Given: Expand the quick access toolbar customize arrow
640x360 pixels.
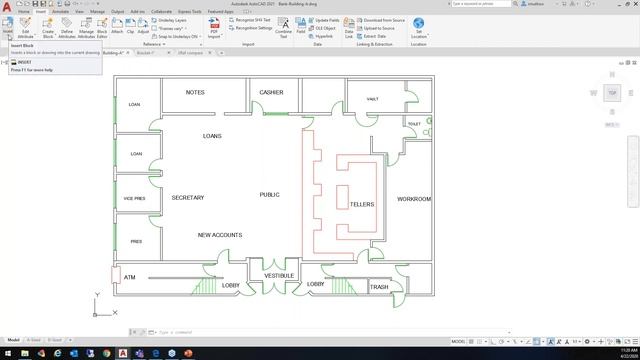Looking at the screenshot, I should click(x=98, y=4).
